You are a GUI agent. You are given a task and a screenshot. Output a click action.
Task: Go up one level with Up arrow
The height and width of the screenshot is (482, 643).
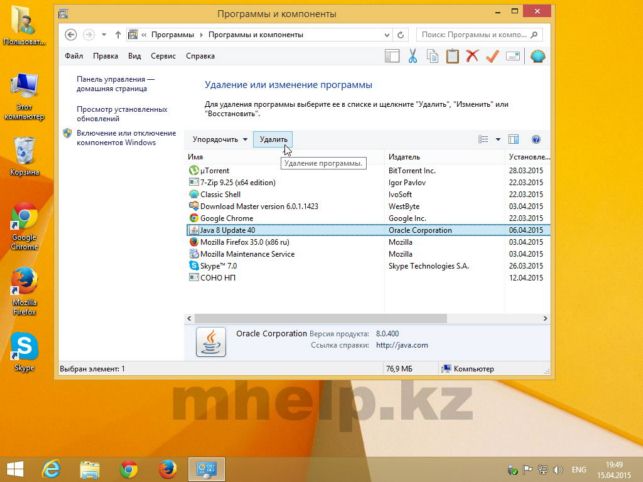pyautogui.click(x=118, y=35)
